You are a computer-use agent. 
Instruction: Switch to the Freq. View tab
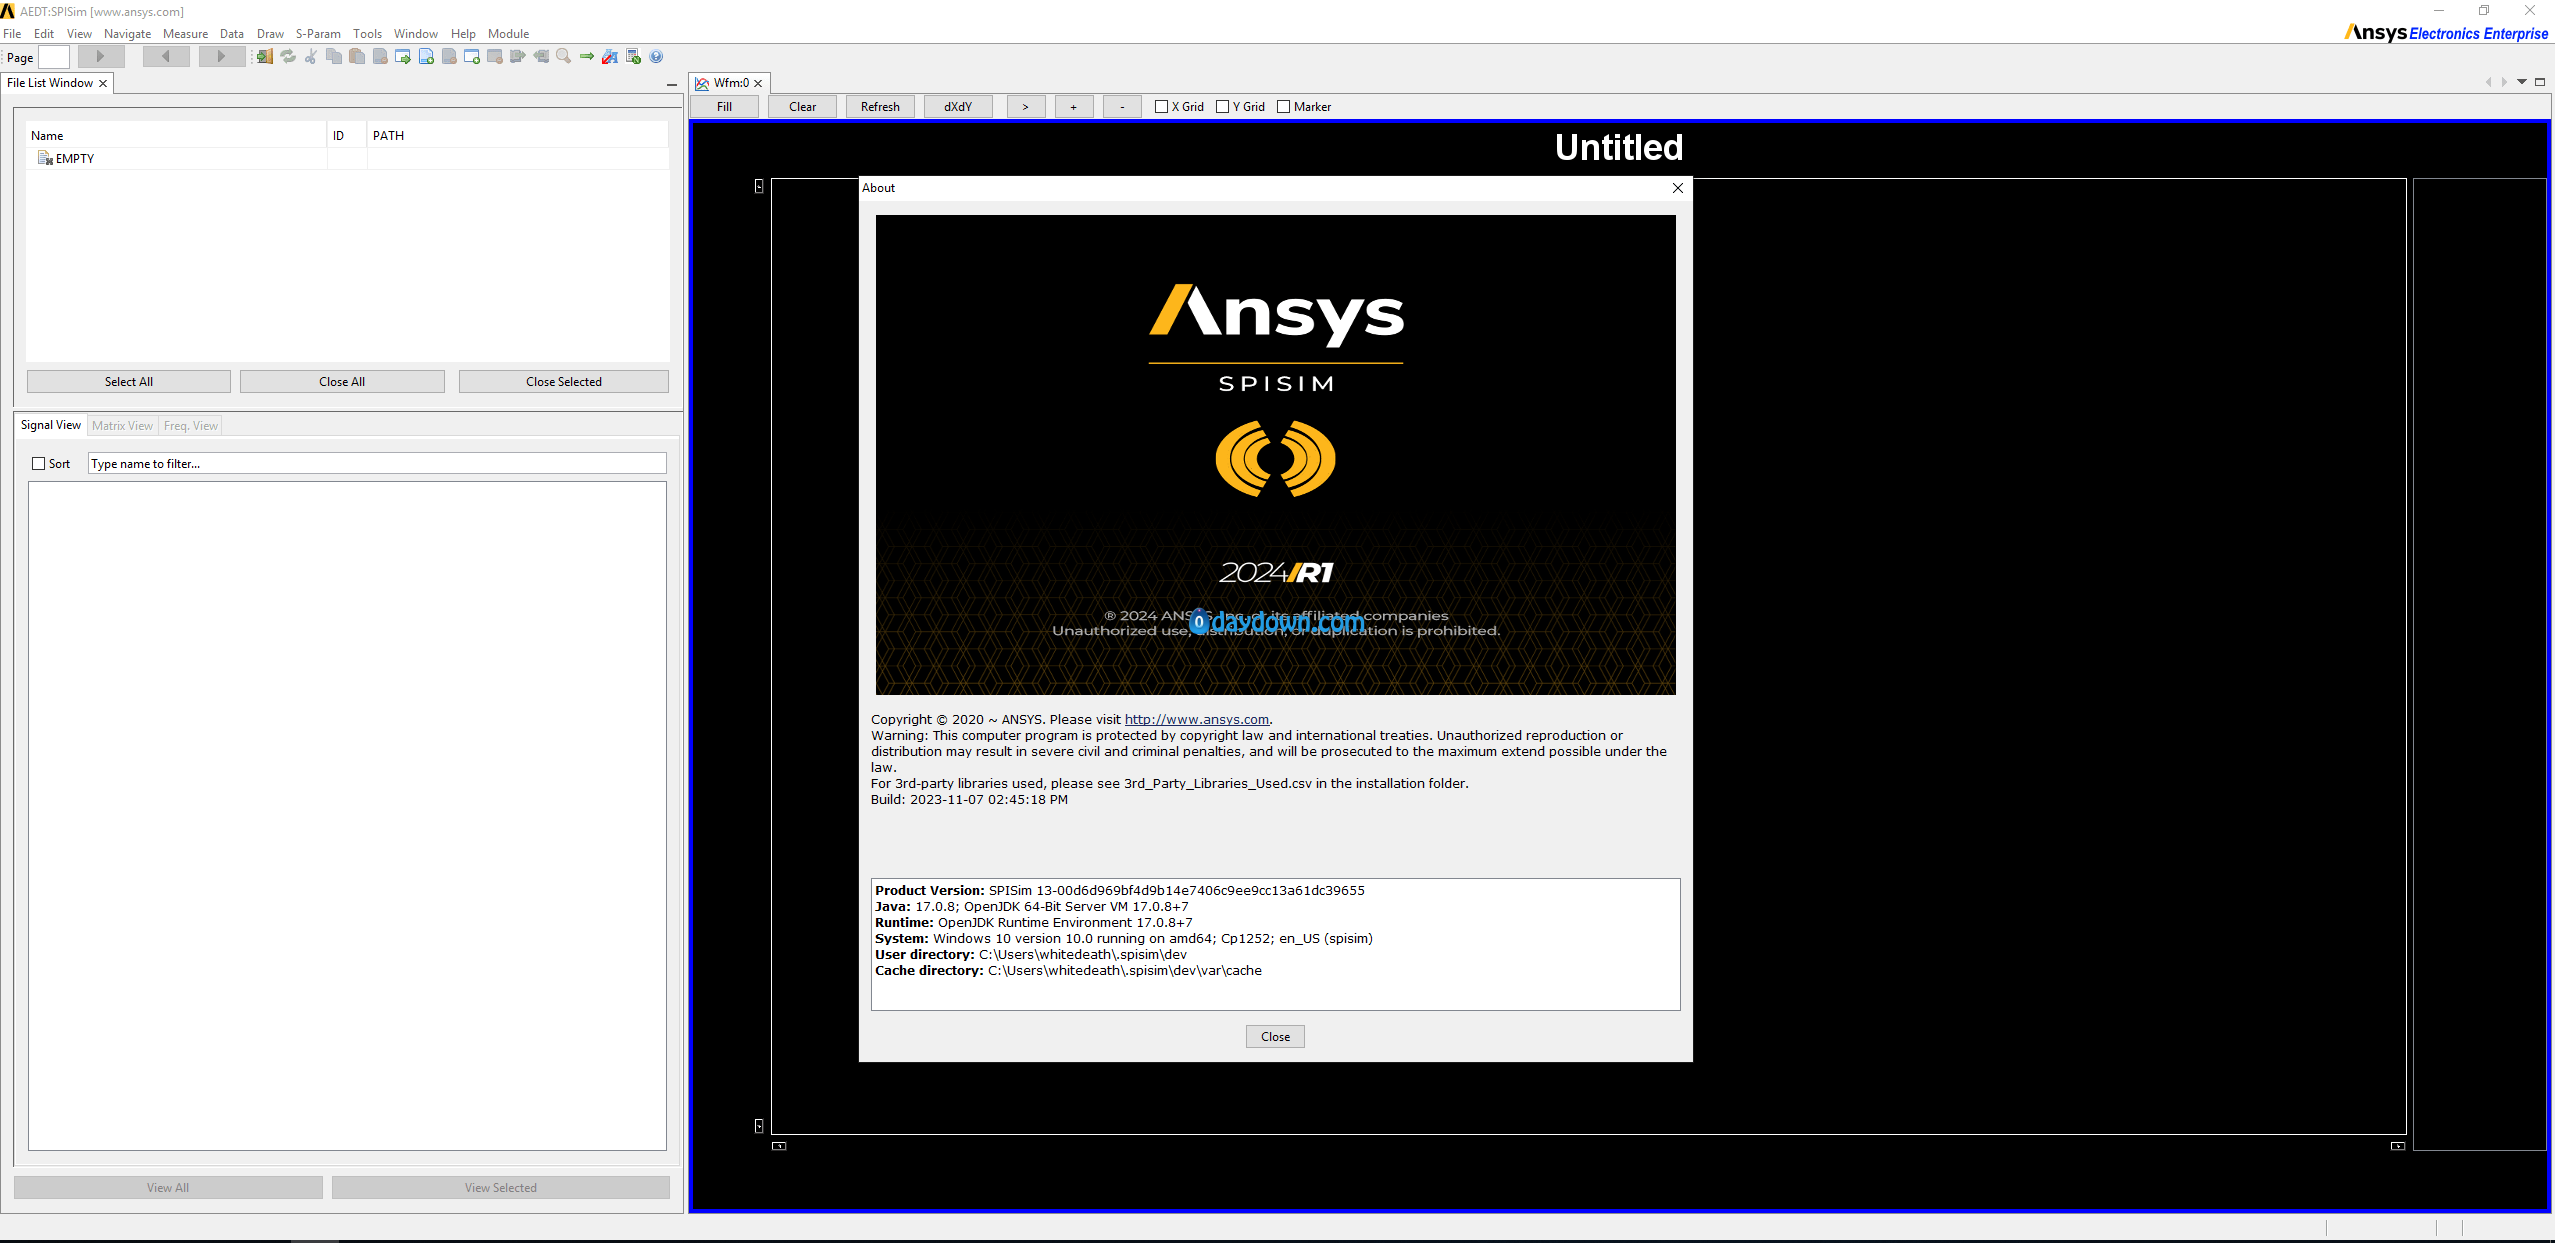click(191, 426)
